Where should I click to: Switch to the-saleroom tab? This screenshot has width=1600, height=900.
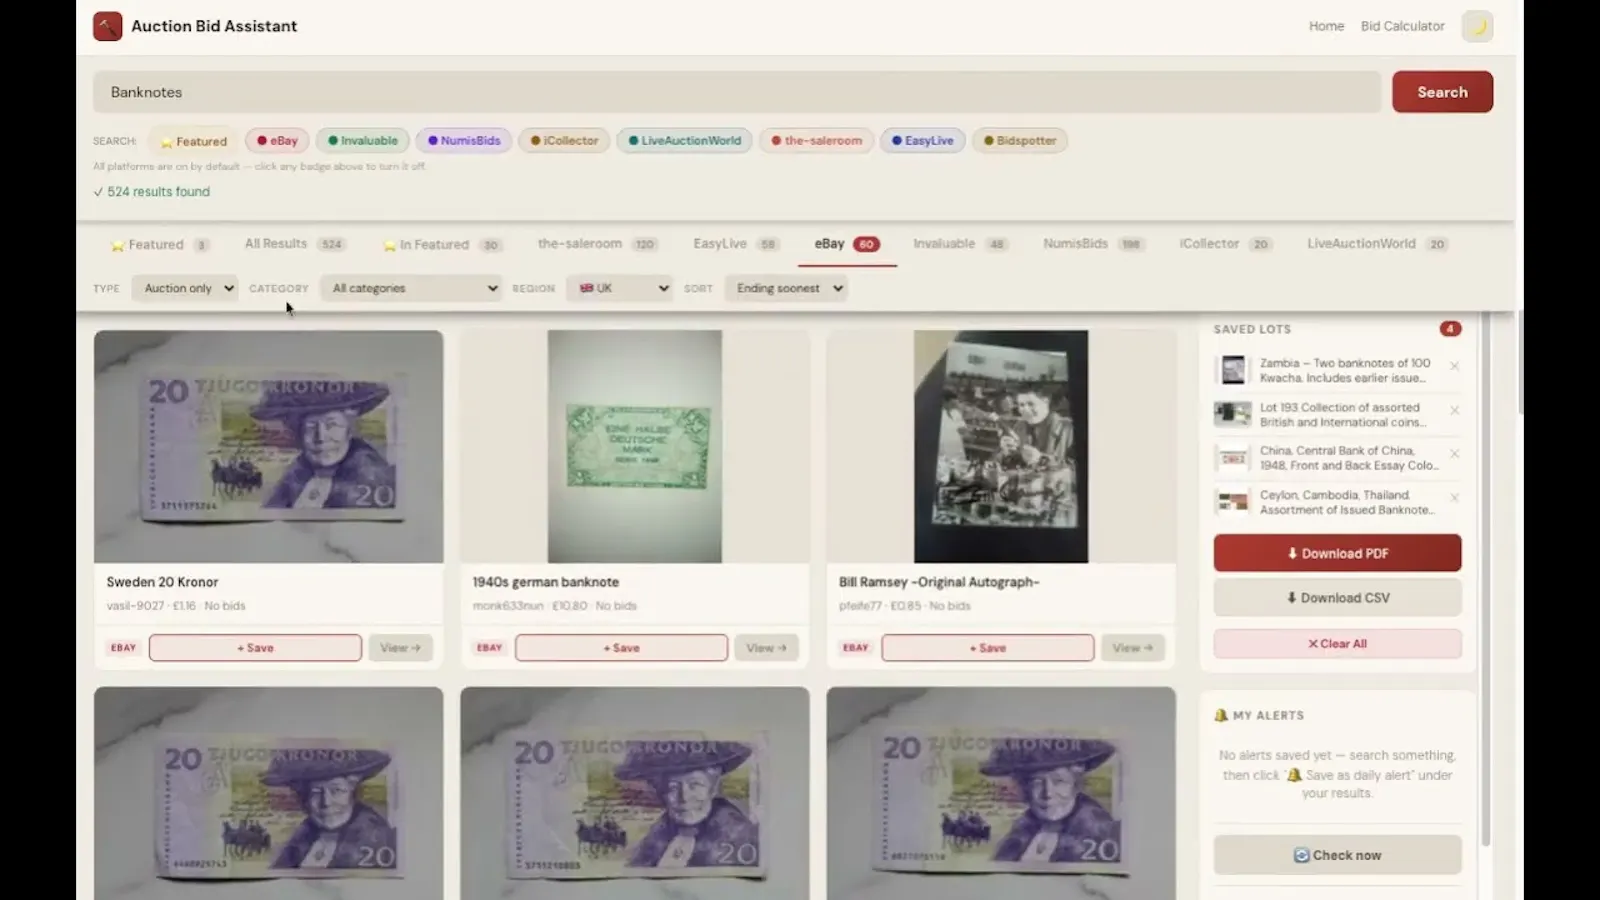596,244
